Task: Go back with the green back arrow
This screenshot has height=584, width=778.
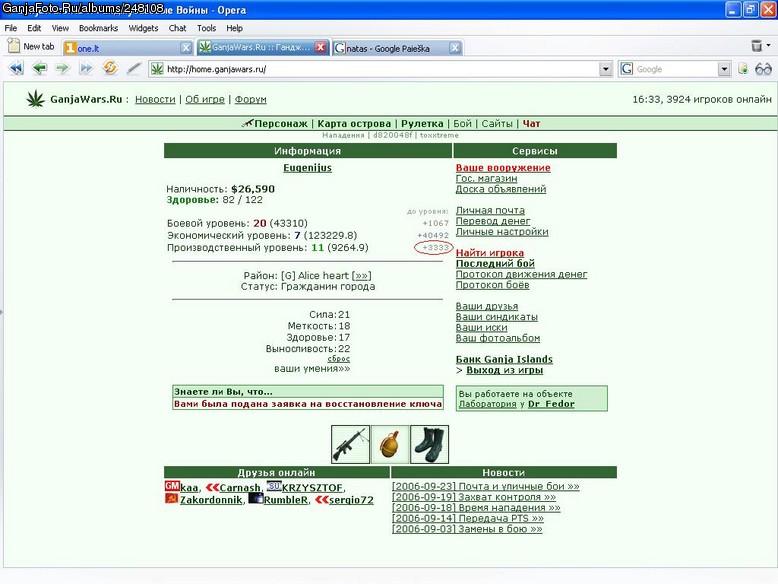Action: click(40, 68)
